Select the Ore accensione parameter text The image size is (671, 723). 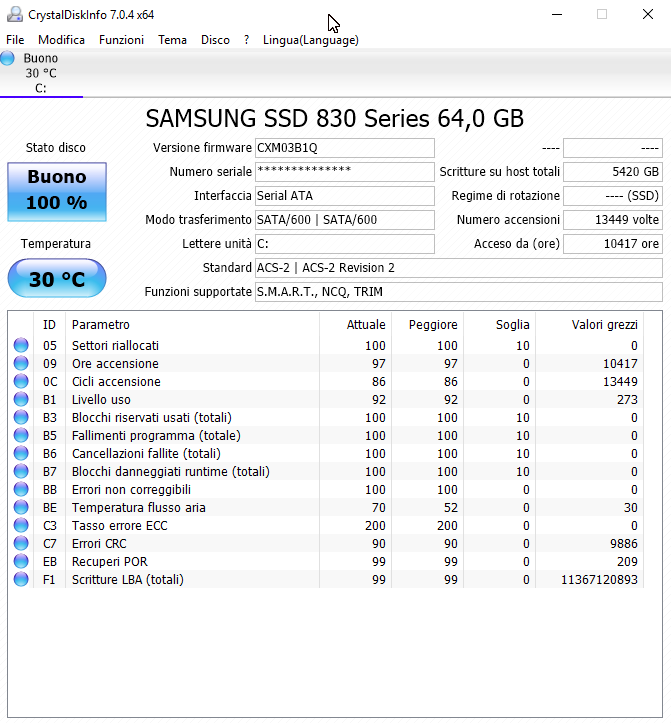click(x=115, y=364)
